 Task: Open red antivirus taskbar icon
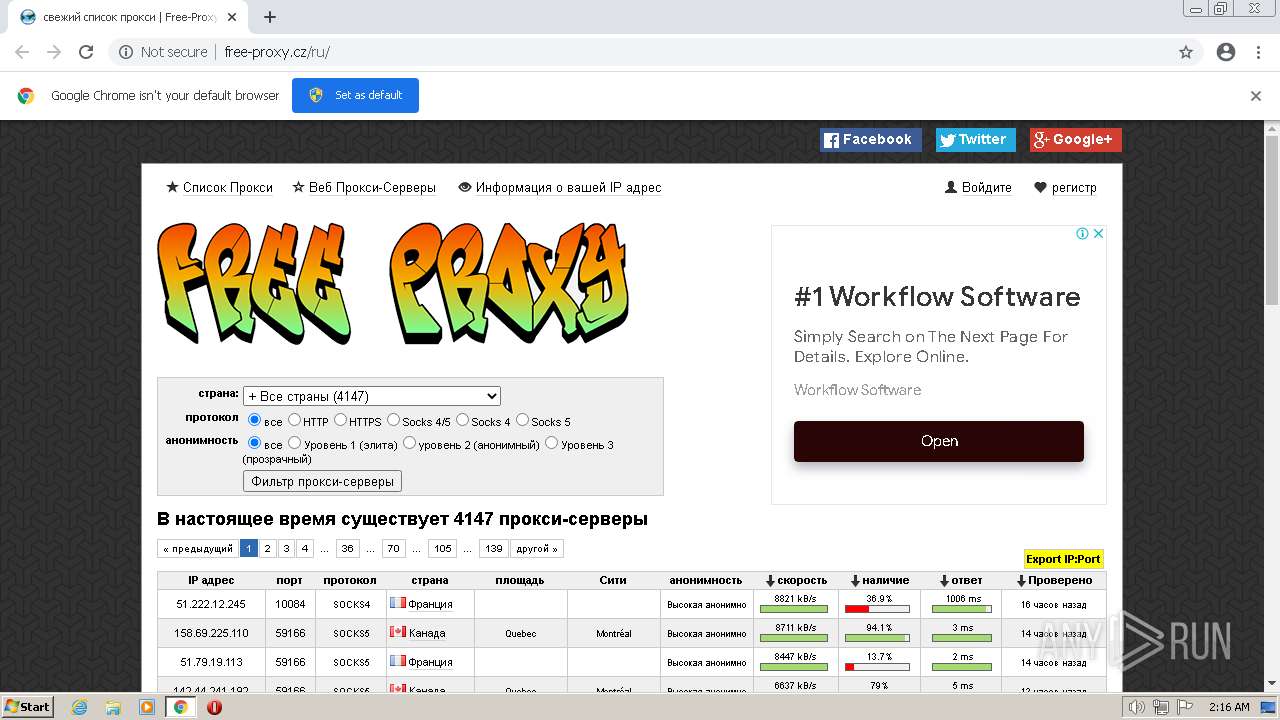(214, 707)
